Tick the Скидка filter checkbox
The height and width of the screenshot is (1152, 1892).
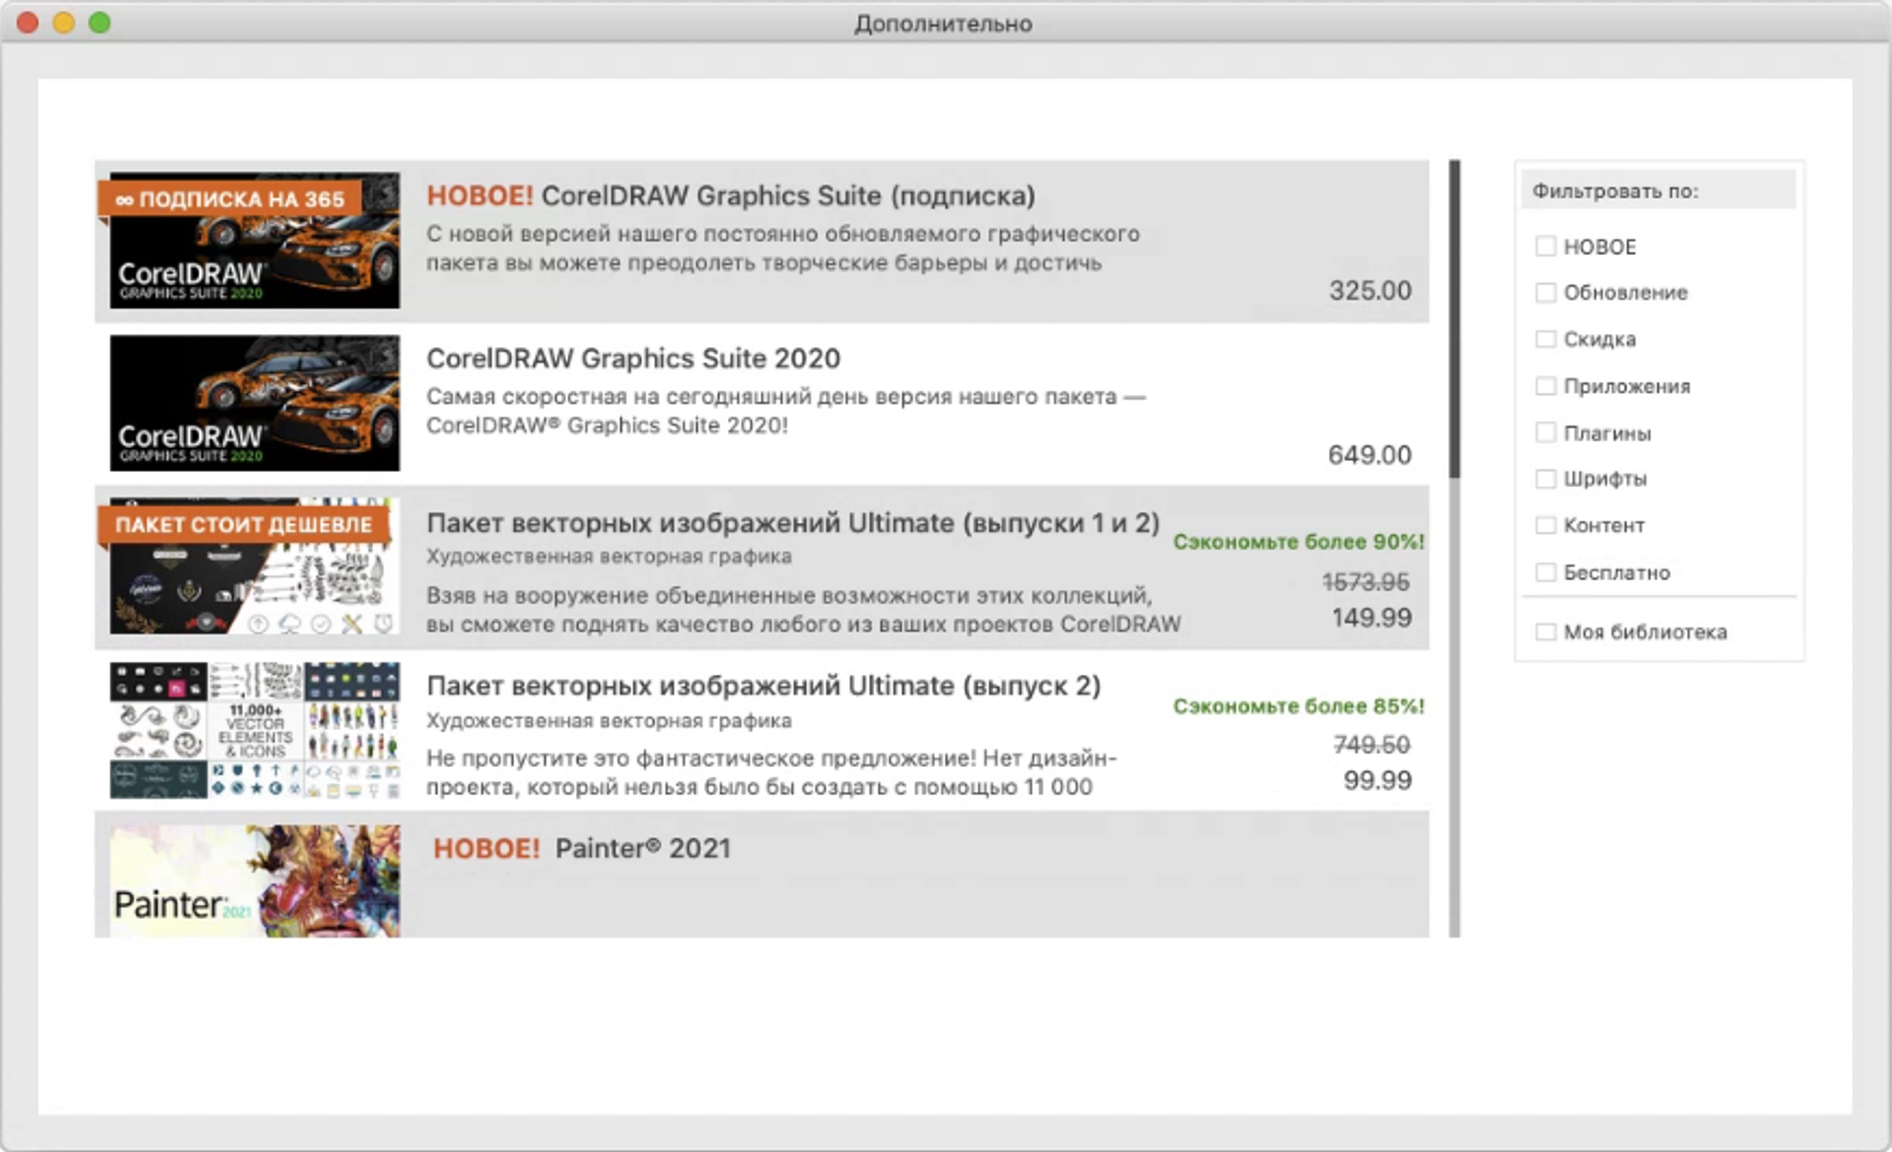(x=1545, y=339)
